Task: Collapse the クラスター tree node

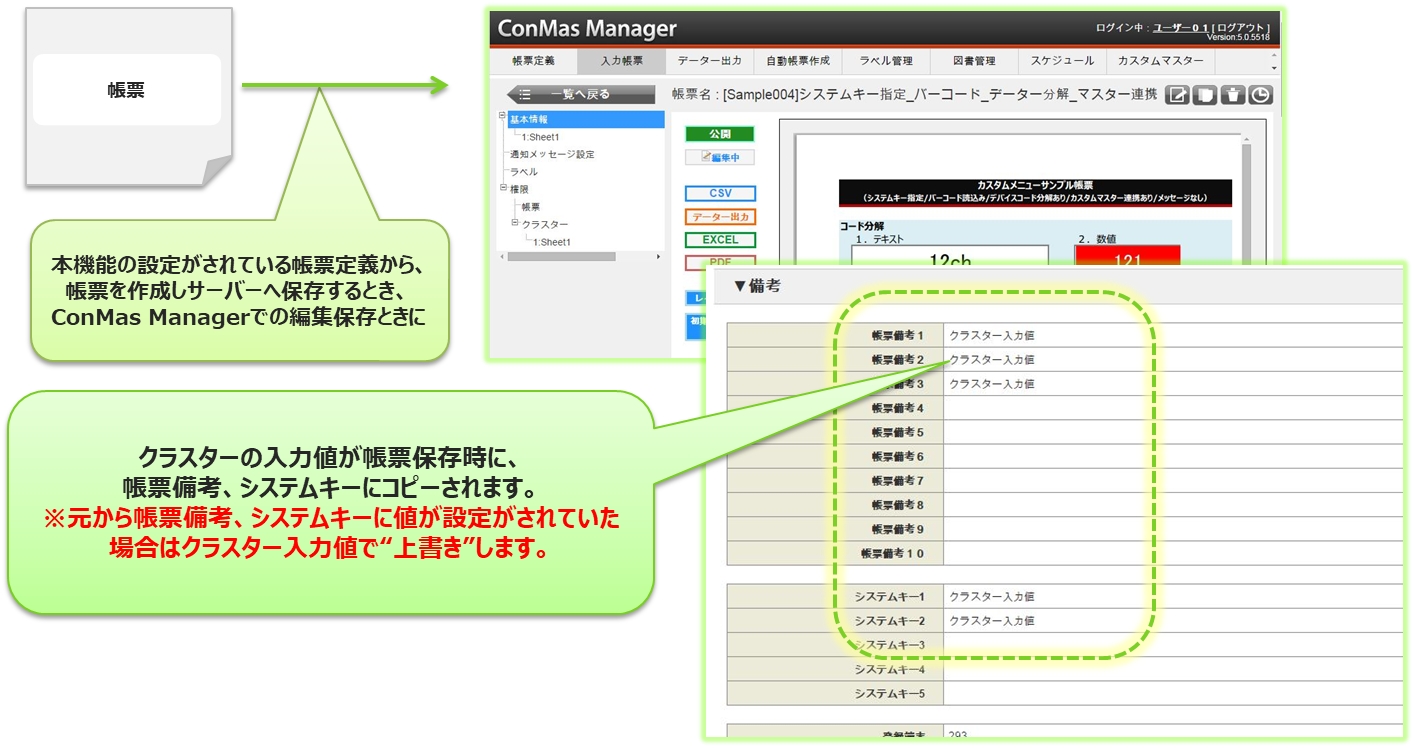Action: (x=515, y=224)
